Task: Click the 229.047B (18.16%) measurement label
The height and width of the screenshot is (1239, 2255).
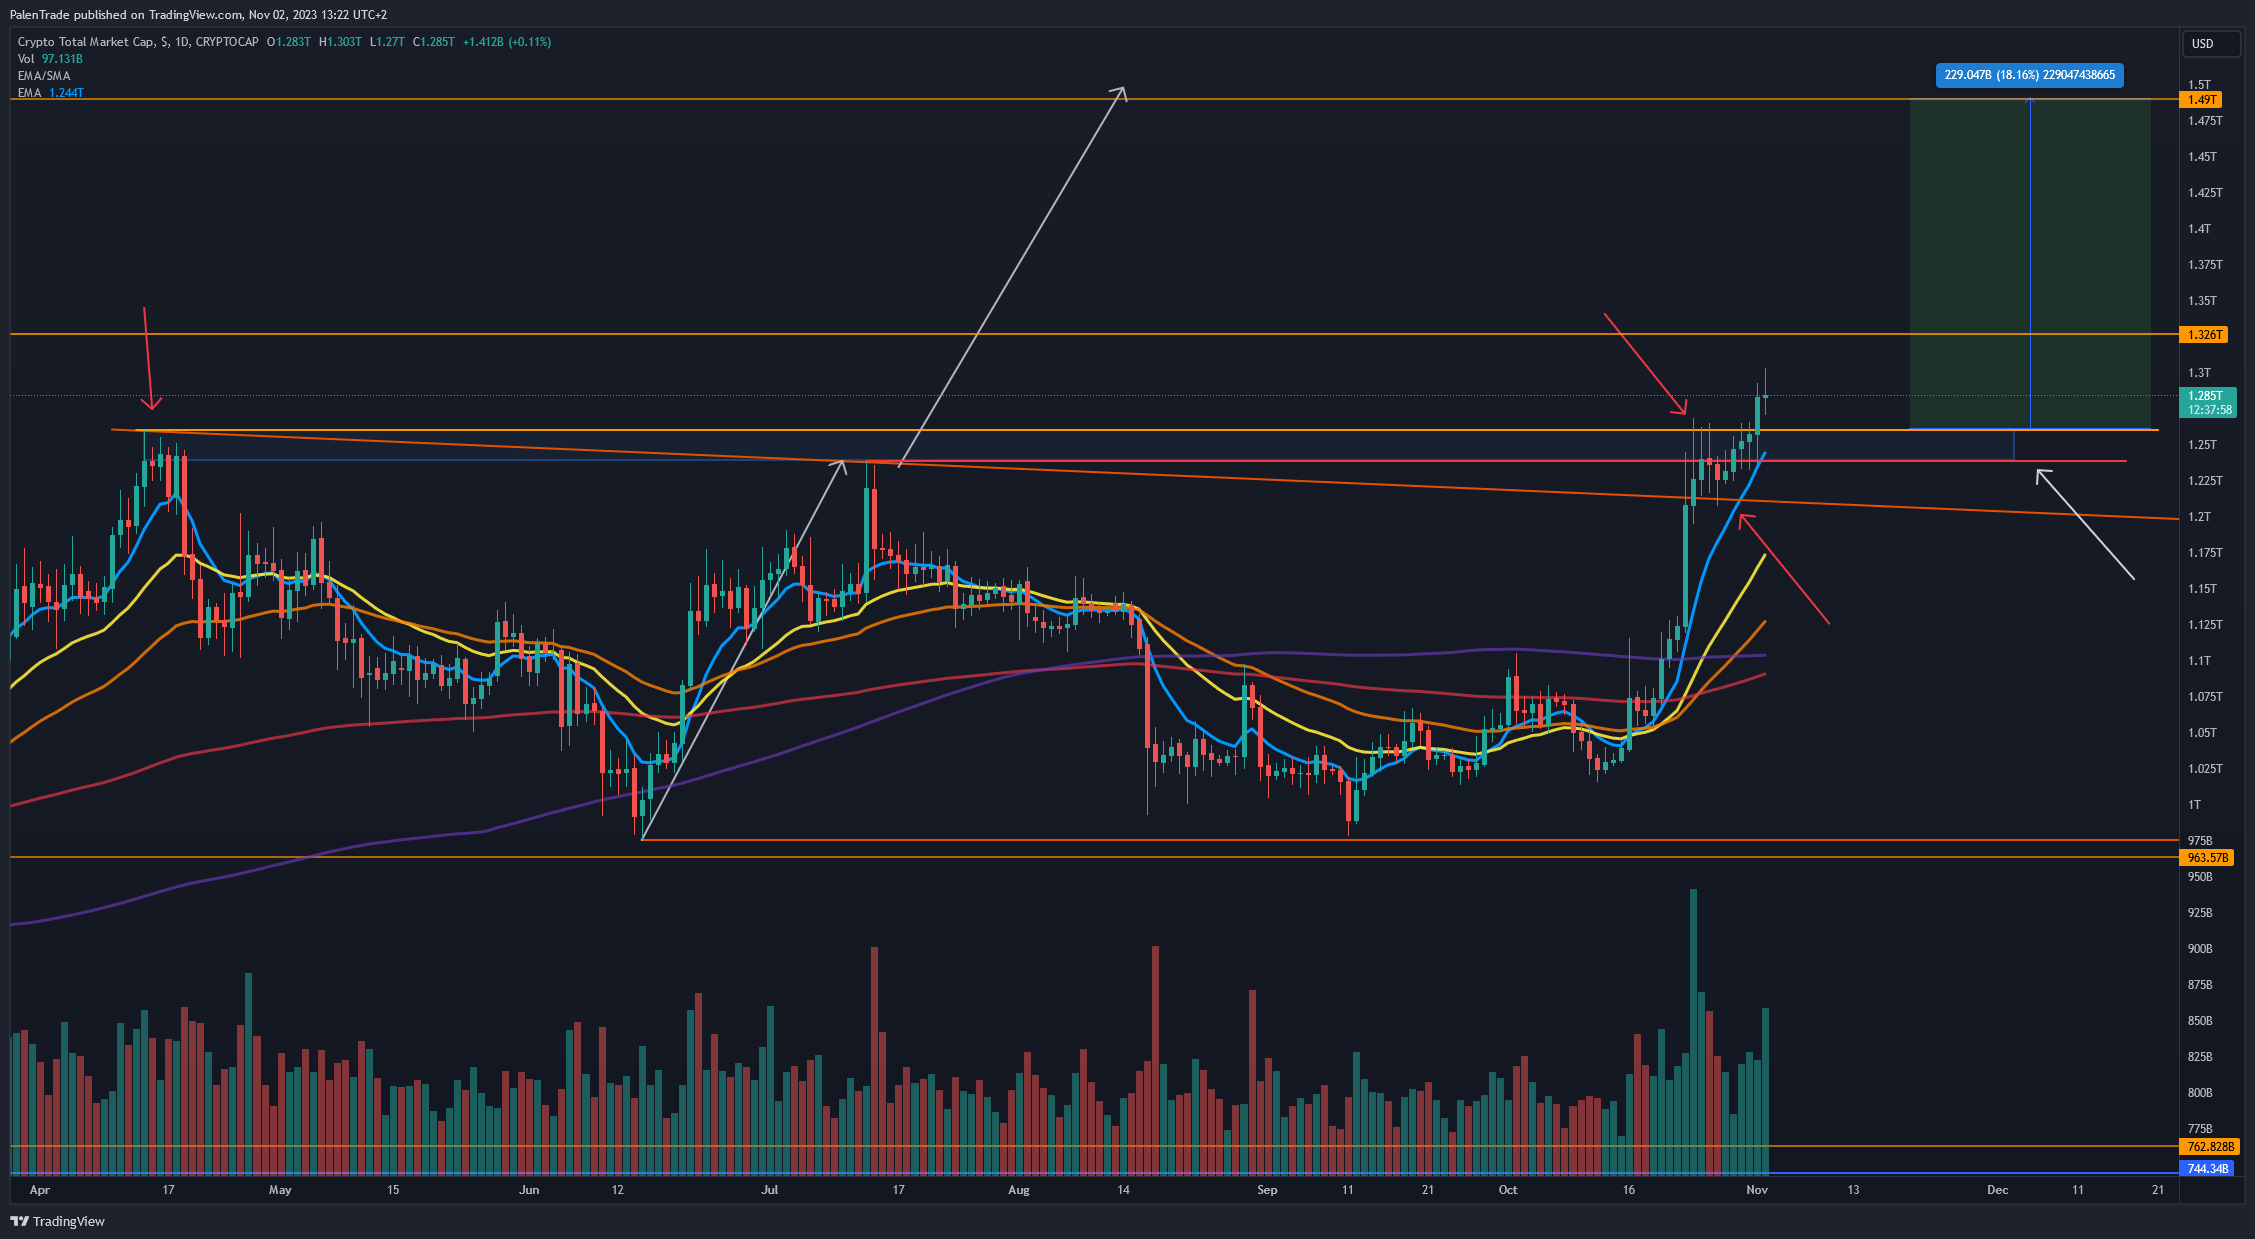Action: tap(2029, 75)
